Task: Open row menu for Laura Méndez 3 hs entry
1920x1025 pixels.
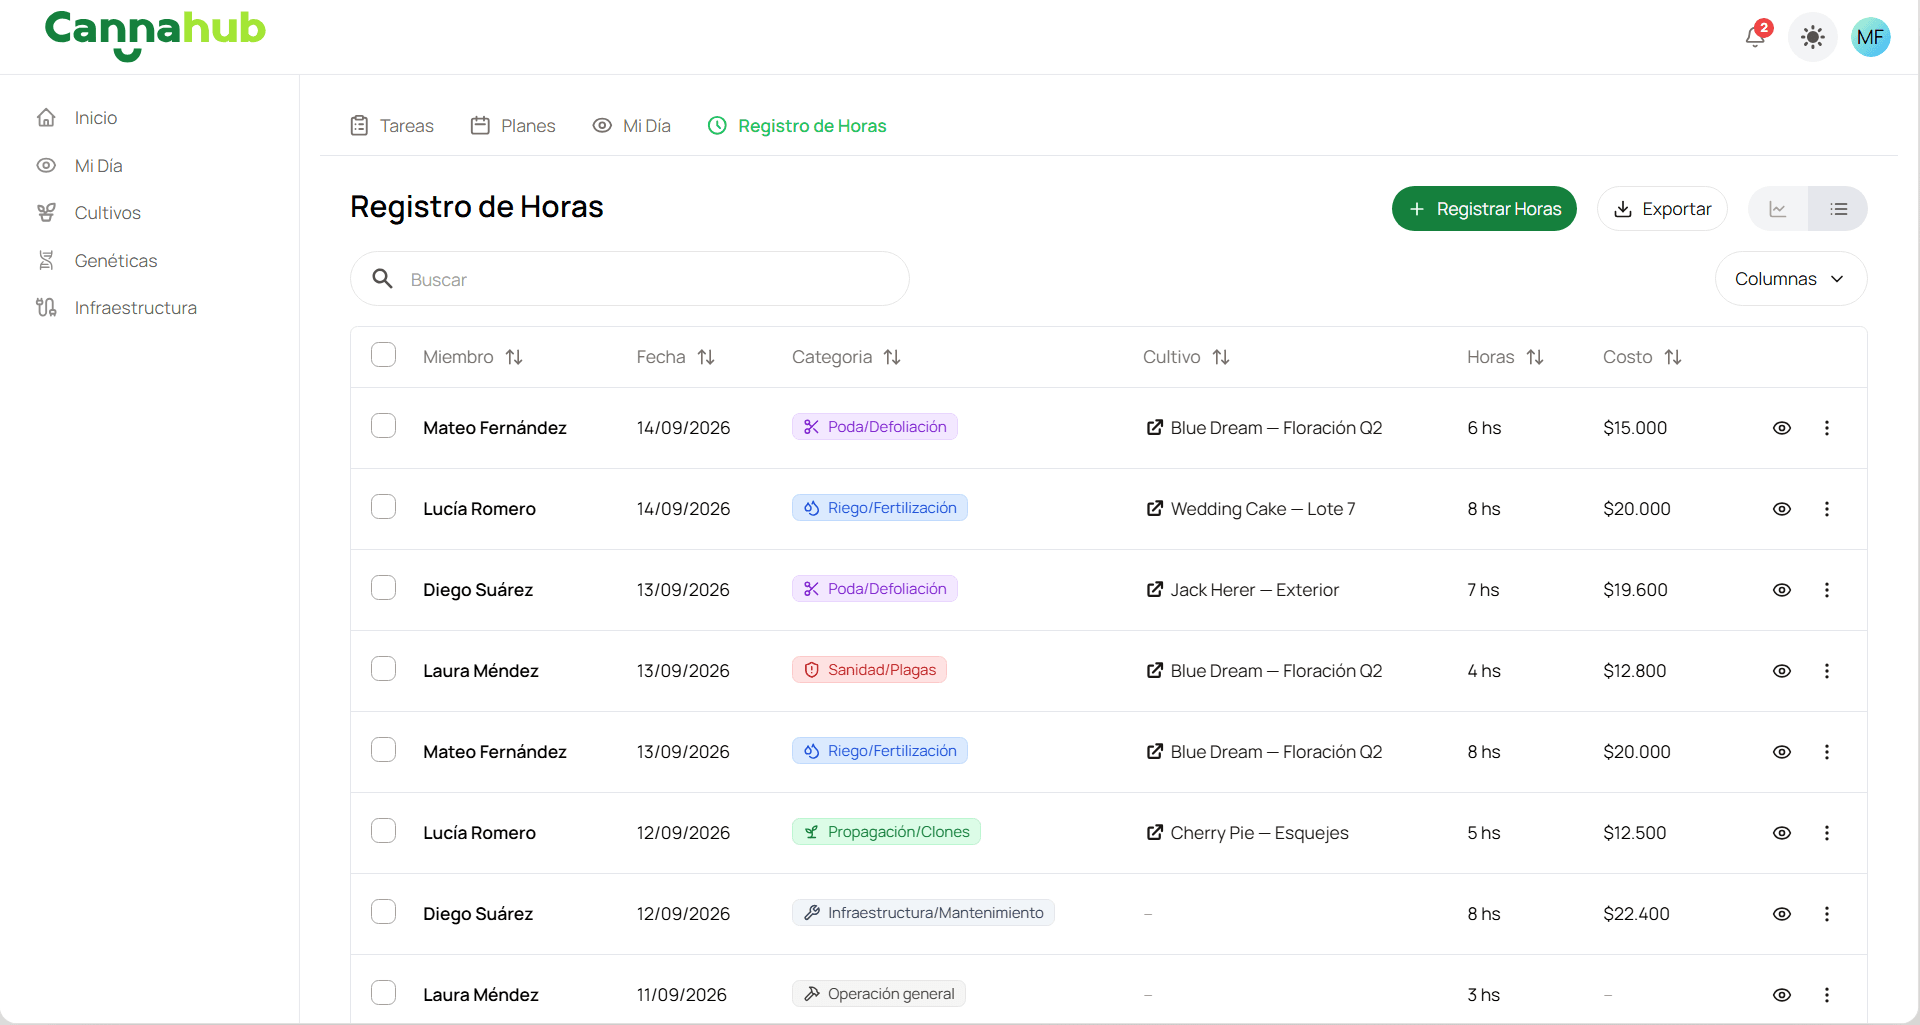Action: [1827, 995]
